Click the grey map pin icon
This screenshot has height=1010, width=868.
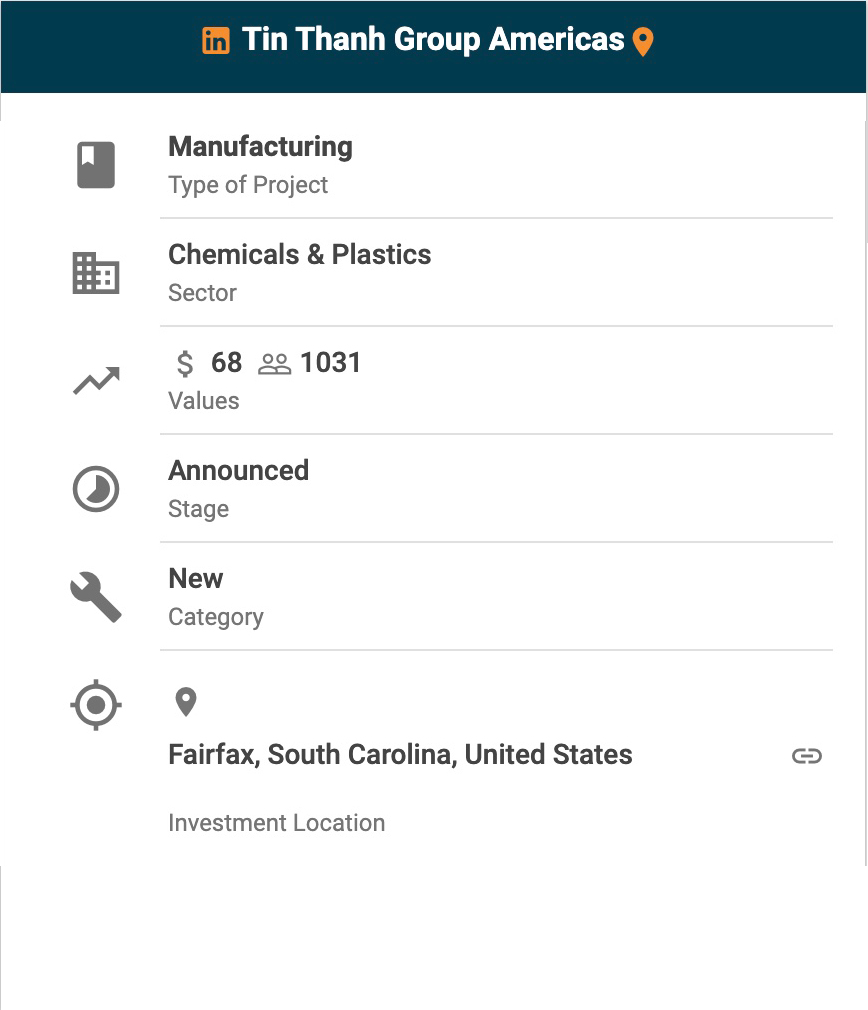tap(185, 702)
